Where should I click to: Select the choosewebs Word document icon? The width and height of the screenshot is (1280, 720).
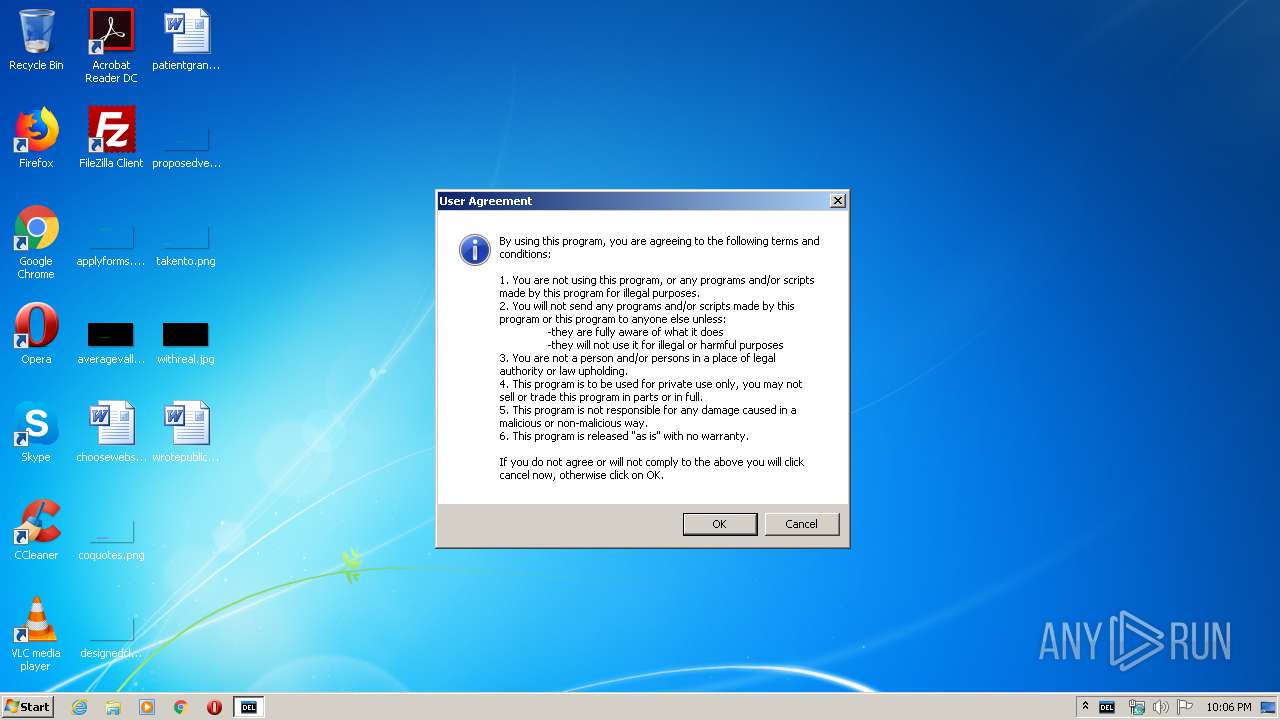[111, 432]
